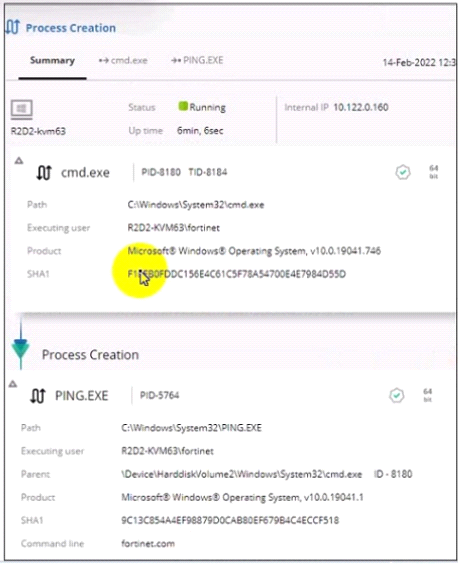Click the lower Process Creation event label
The image size is (461, 564).
[90, 355]
